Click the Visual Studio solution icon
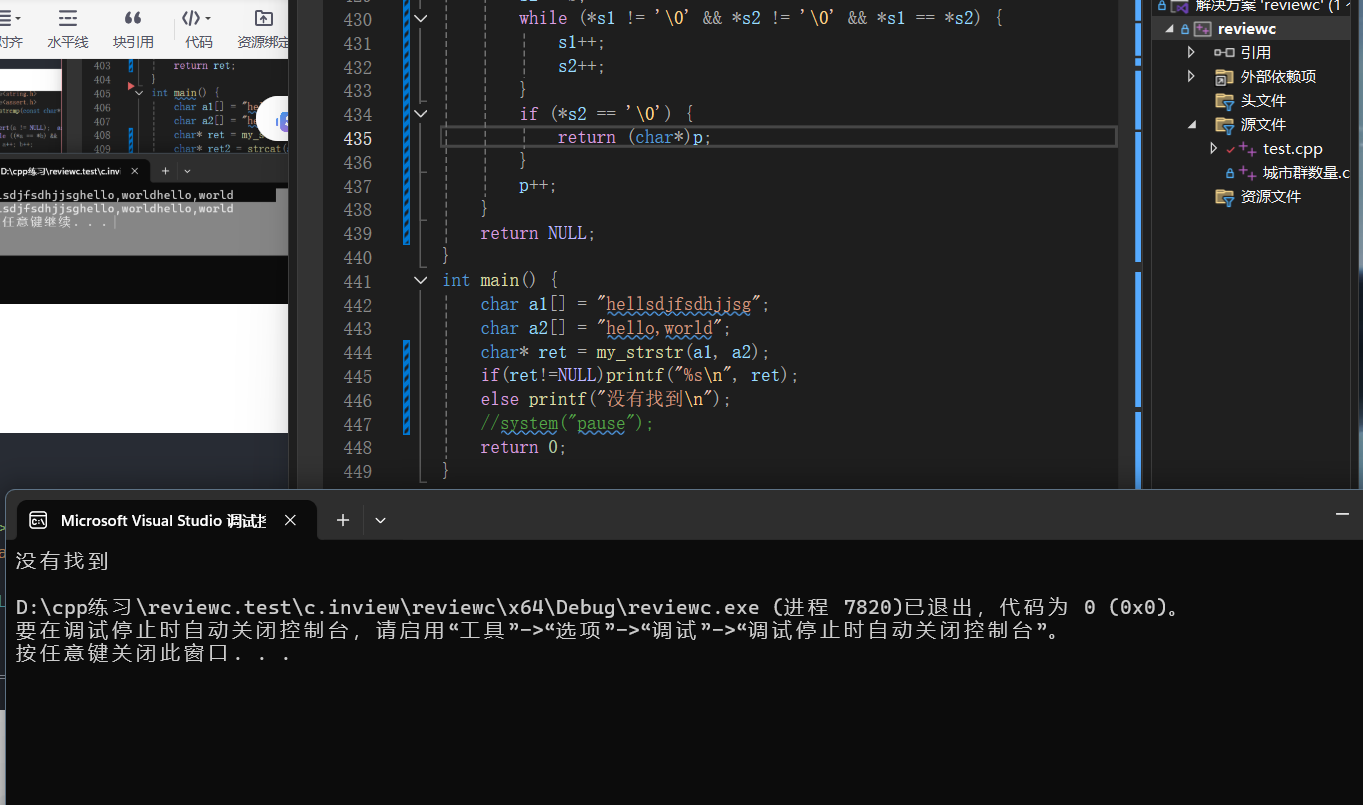This screenshot has height=805, width=1363. coord(1181,6)
